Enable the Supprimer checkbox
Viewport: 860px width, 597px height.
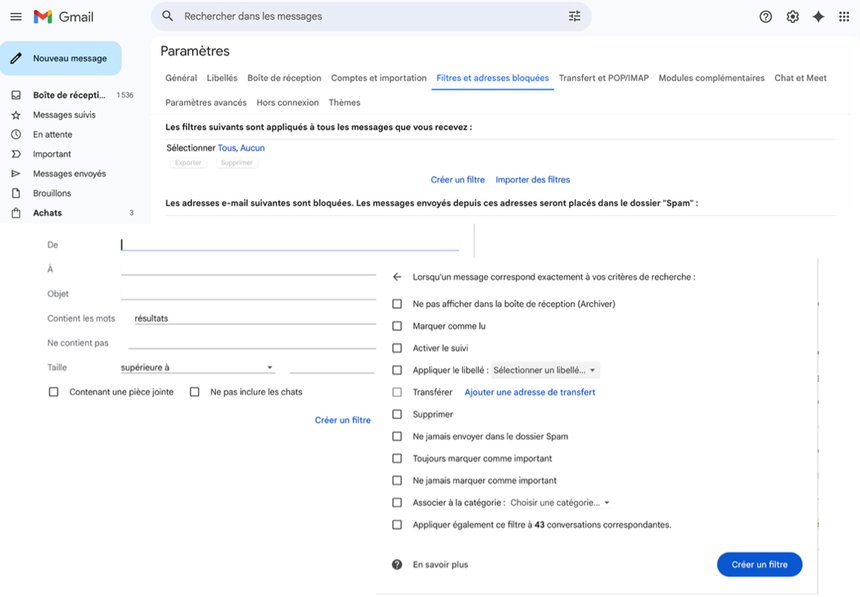click(397, 414)
